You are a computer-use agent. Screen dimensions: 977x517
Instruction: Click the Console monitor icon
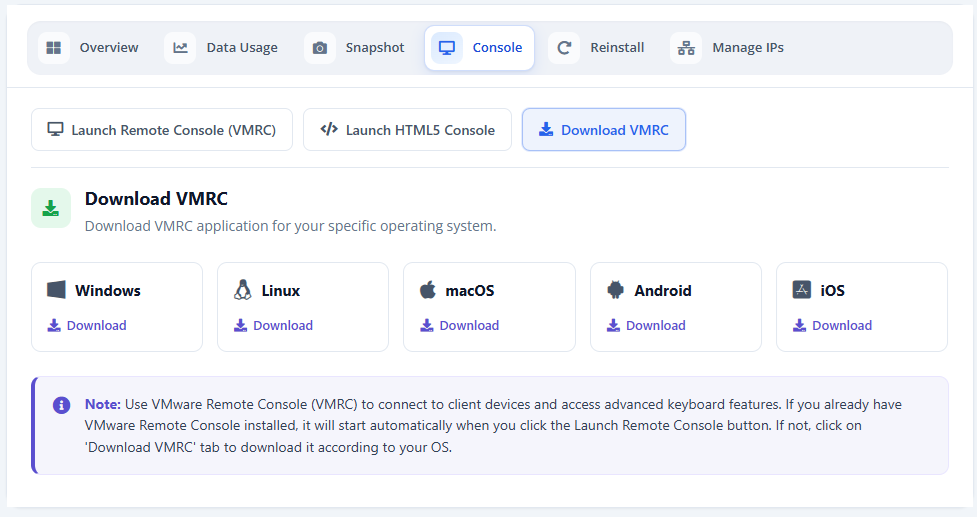click(447, 48)
